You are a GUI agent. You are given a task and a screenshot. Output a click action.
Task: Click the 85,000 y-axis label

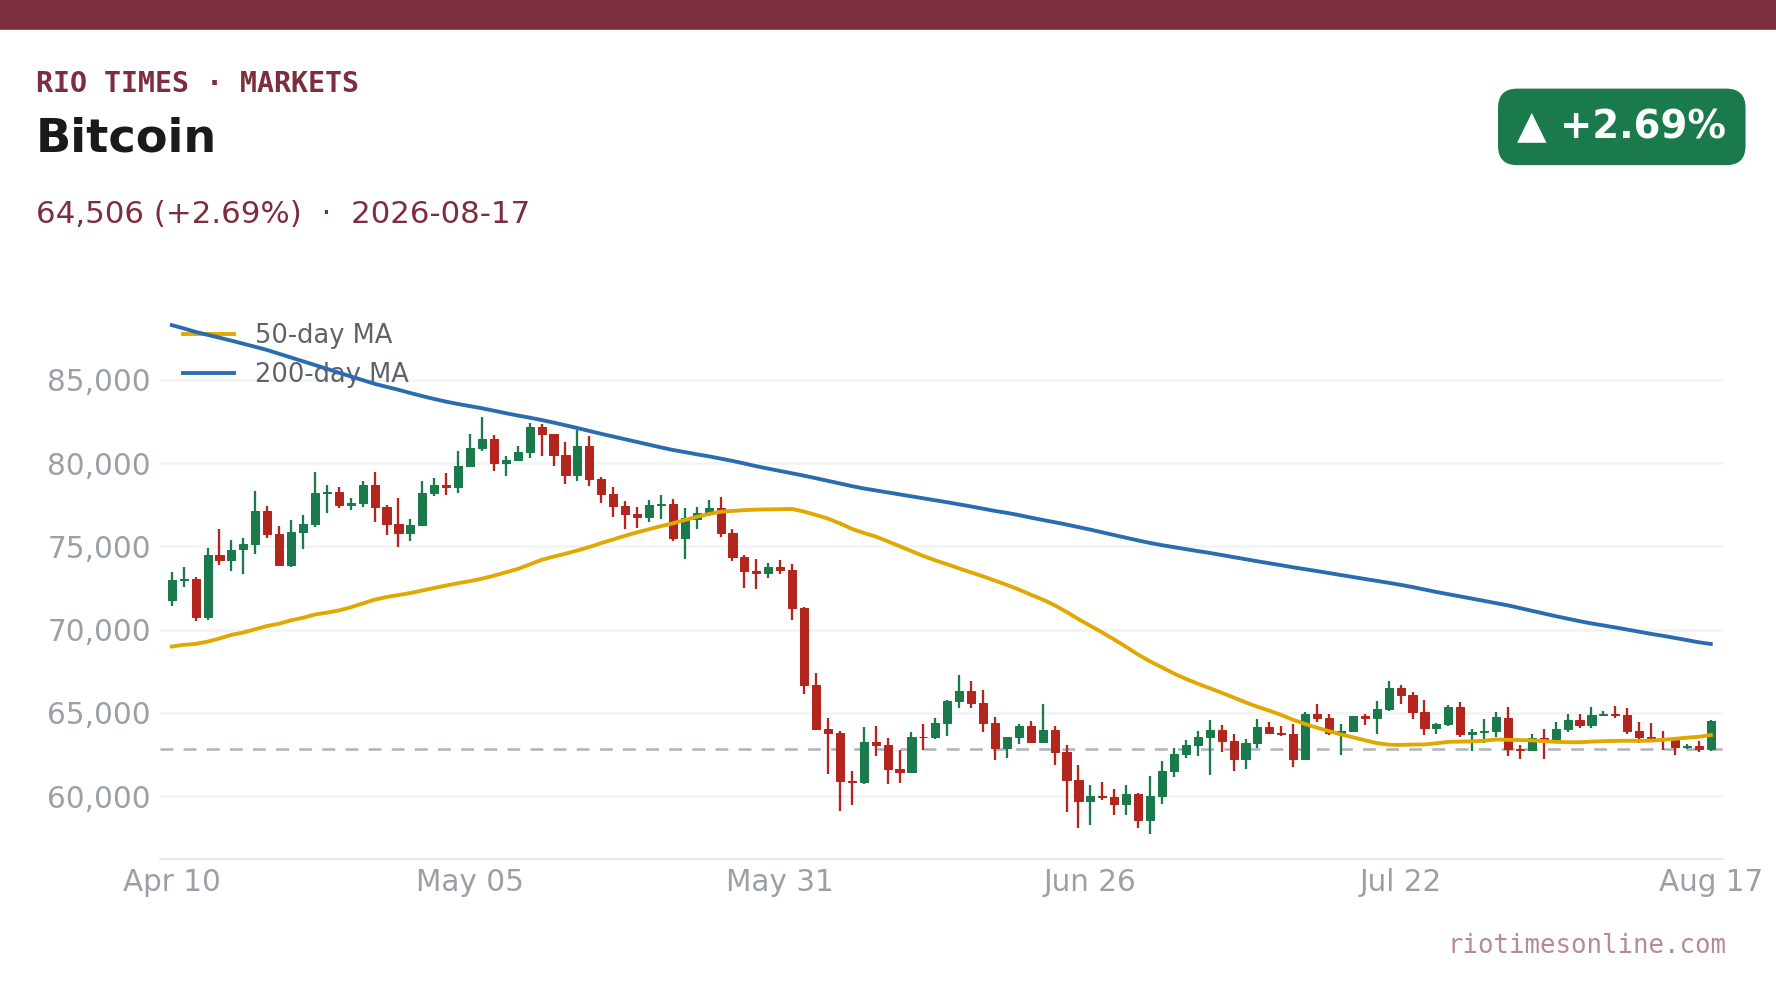click(98, 381)
